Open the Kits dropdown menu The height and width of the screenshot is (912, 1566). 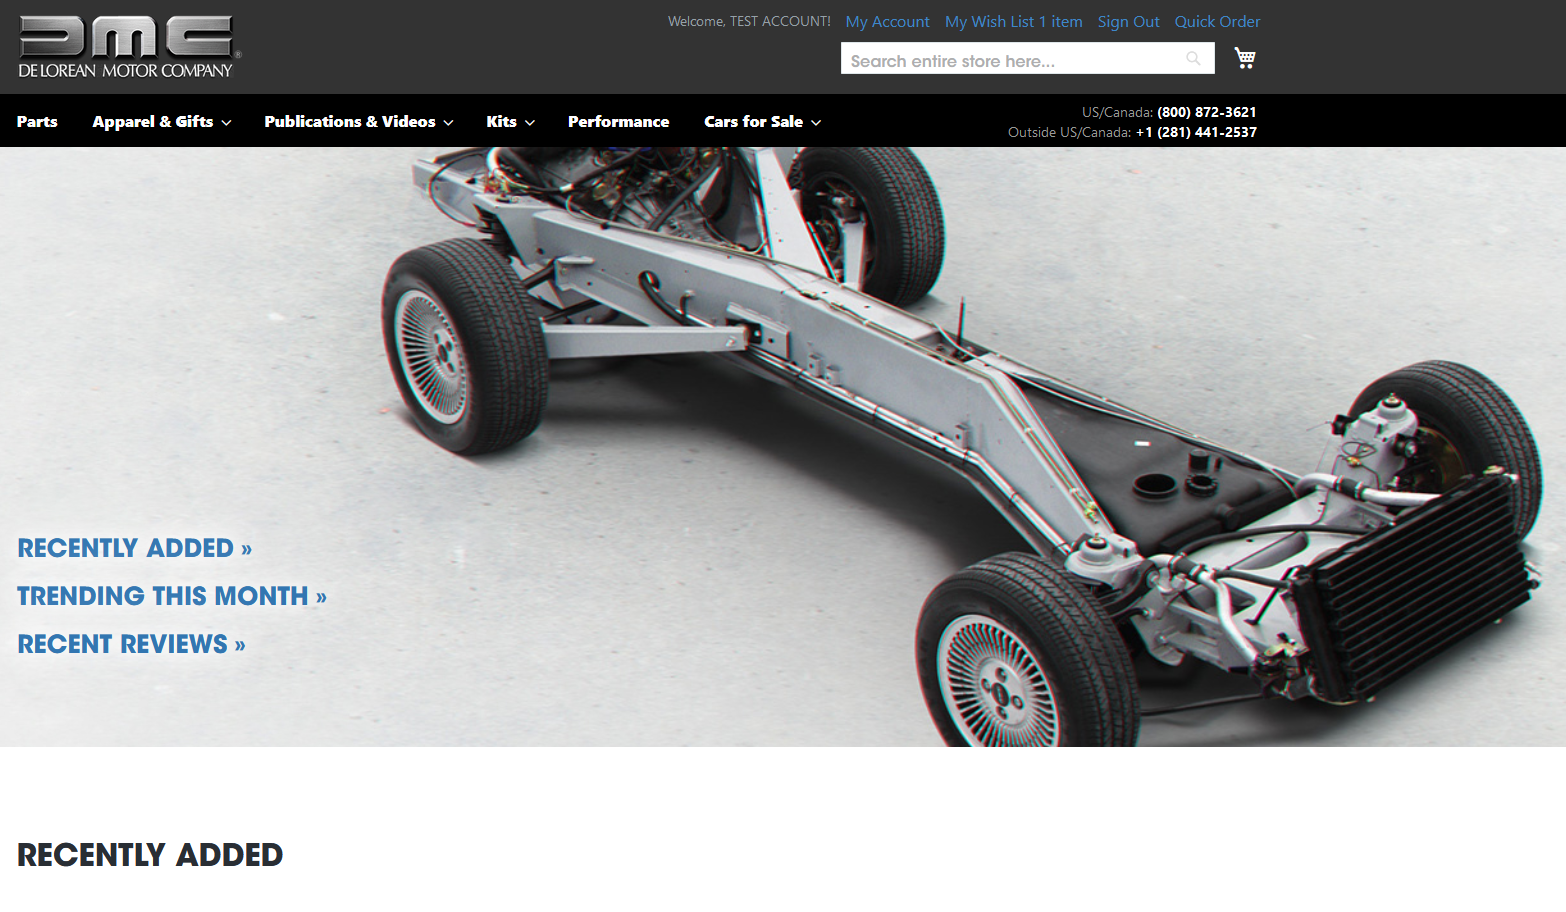[x=509, y=121]
